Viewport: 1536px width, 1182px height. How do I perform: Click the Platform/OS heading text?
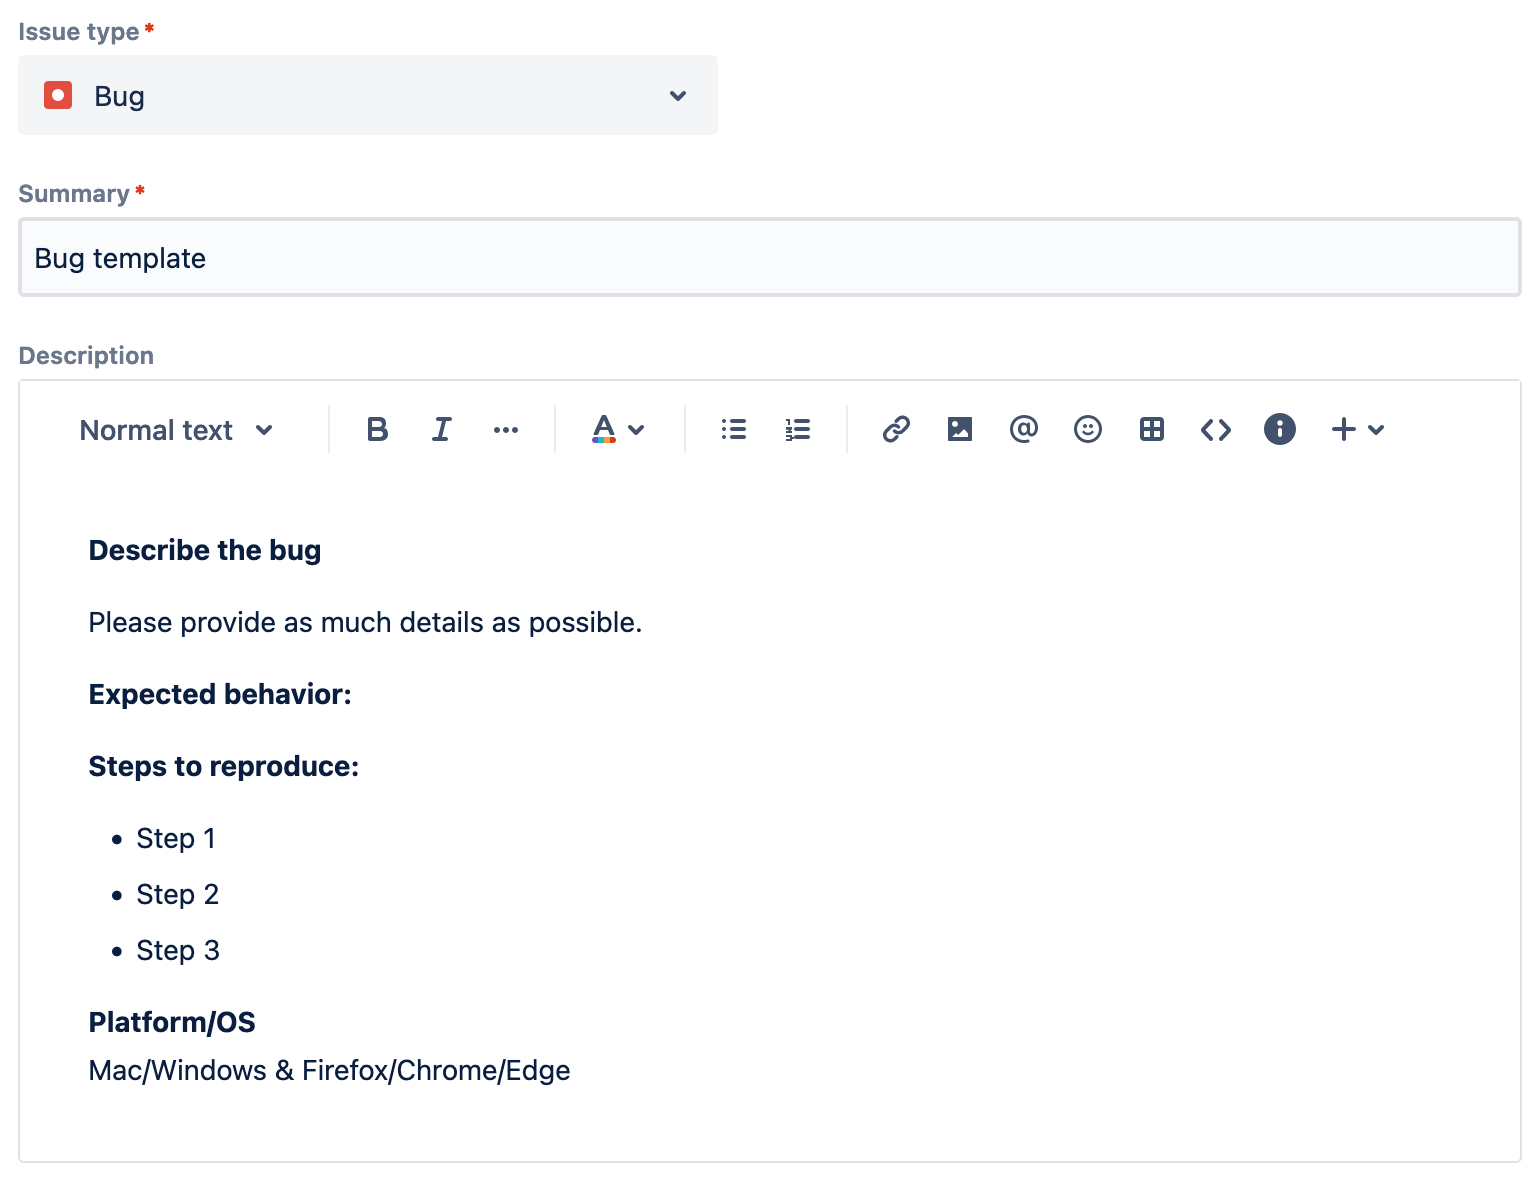click(x=171, y=1022)
